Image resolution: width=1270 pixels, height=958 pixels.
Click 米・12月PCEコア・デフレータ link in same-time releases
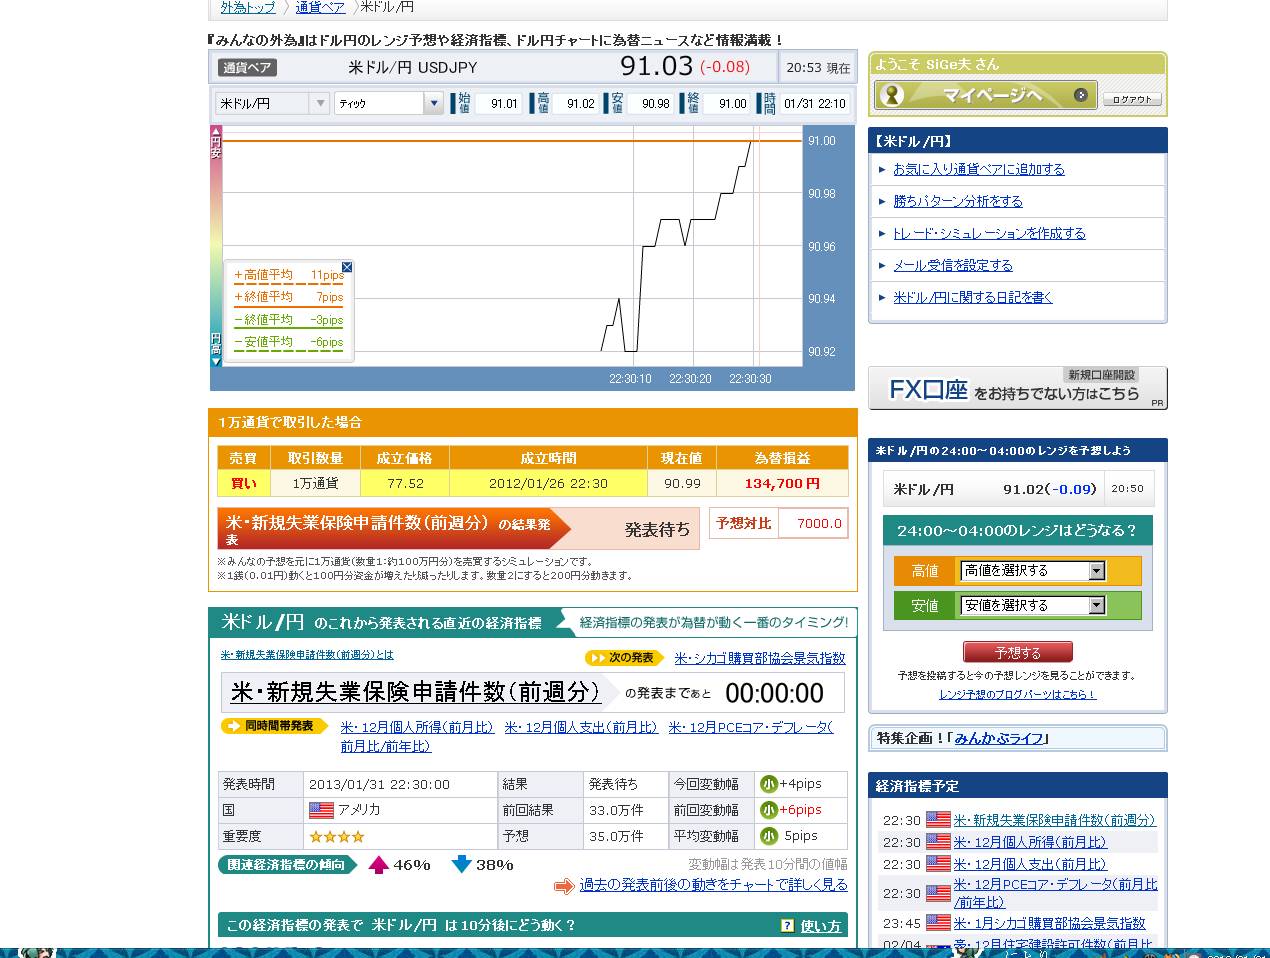pos(750,727)
